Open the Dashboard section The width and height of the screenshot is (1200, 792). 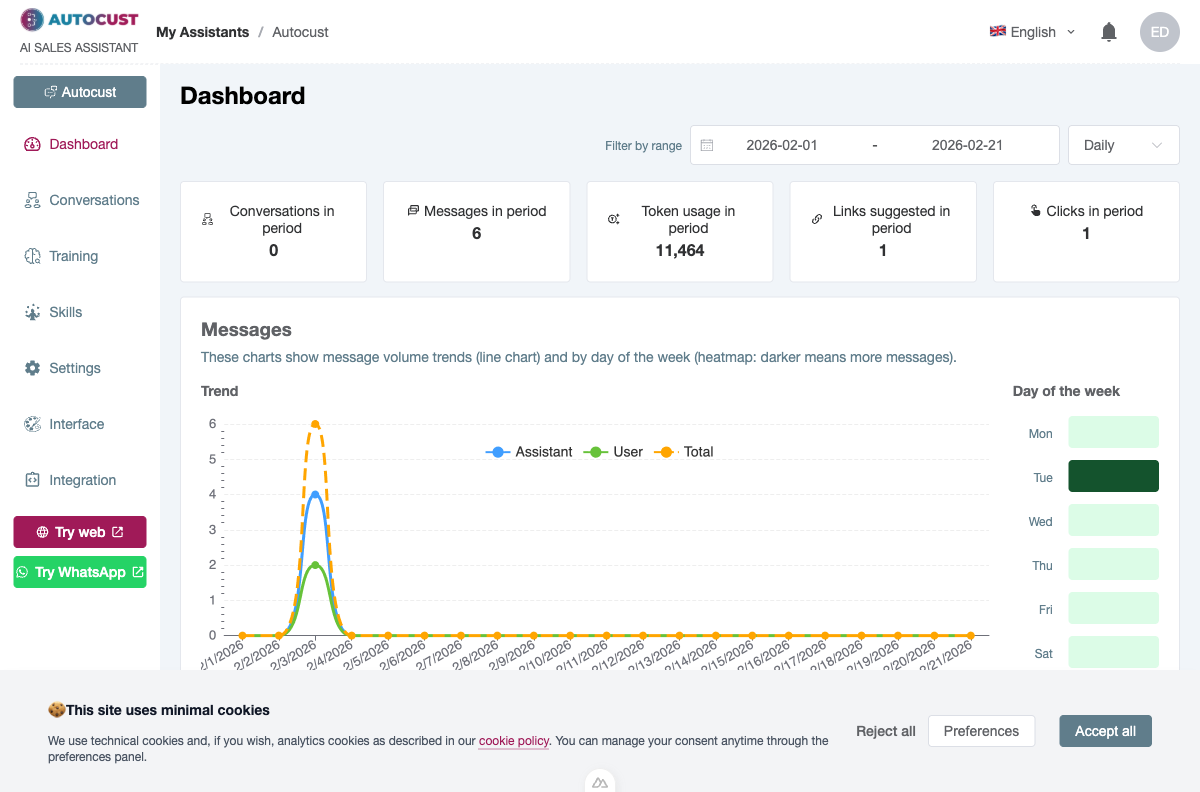click(82, 144)
